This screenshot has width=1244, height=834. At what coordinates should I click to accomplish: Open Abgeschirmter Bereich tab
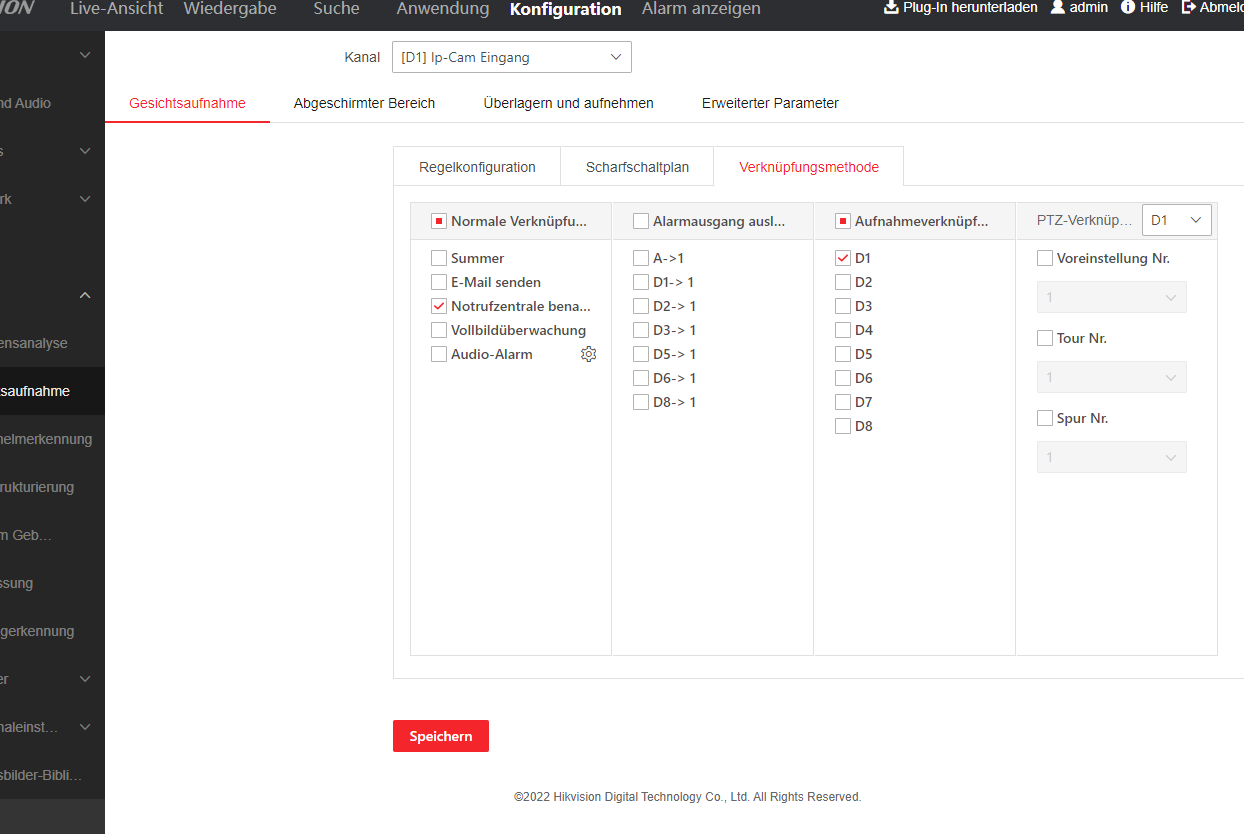[x=364, y=103]
